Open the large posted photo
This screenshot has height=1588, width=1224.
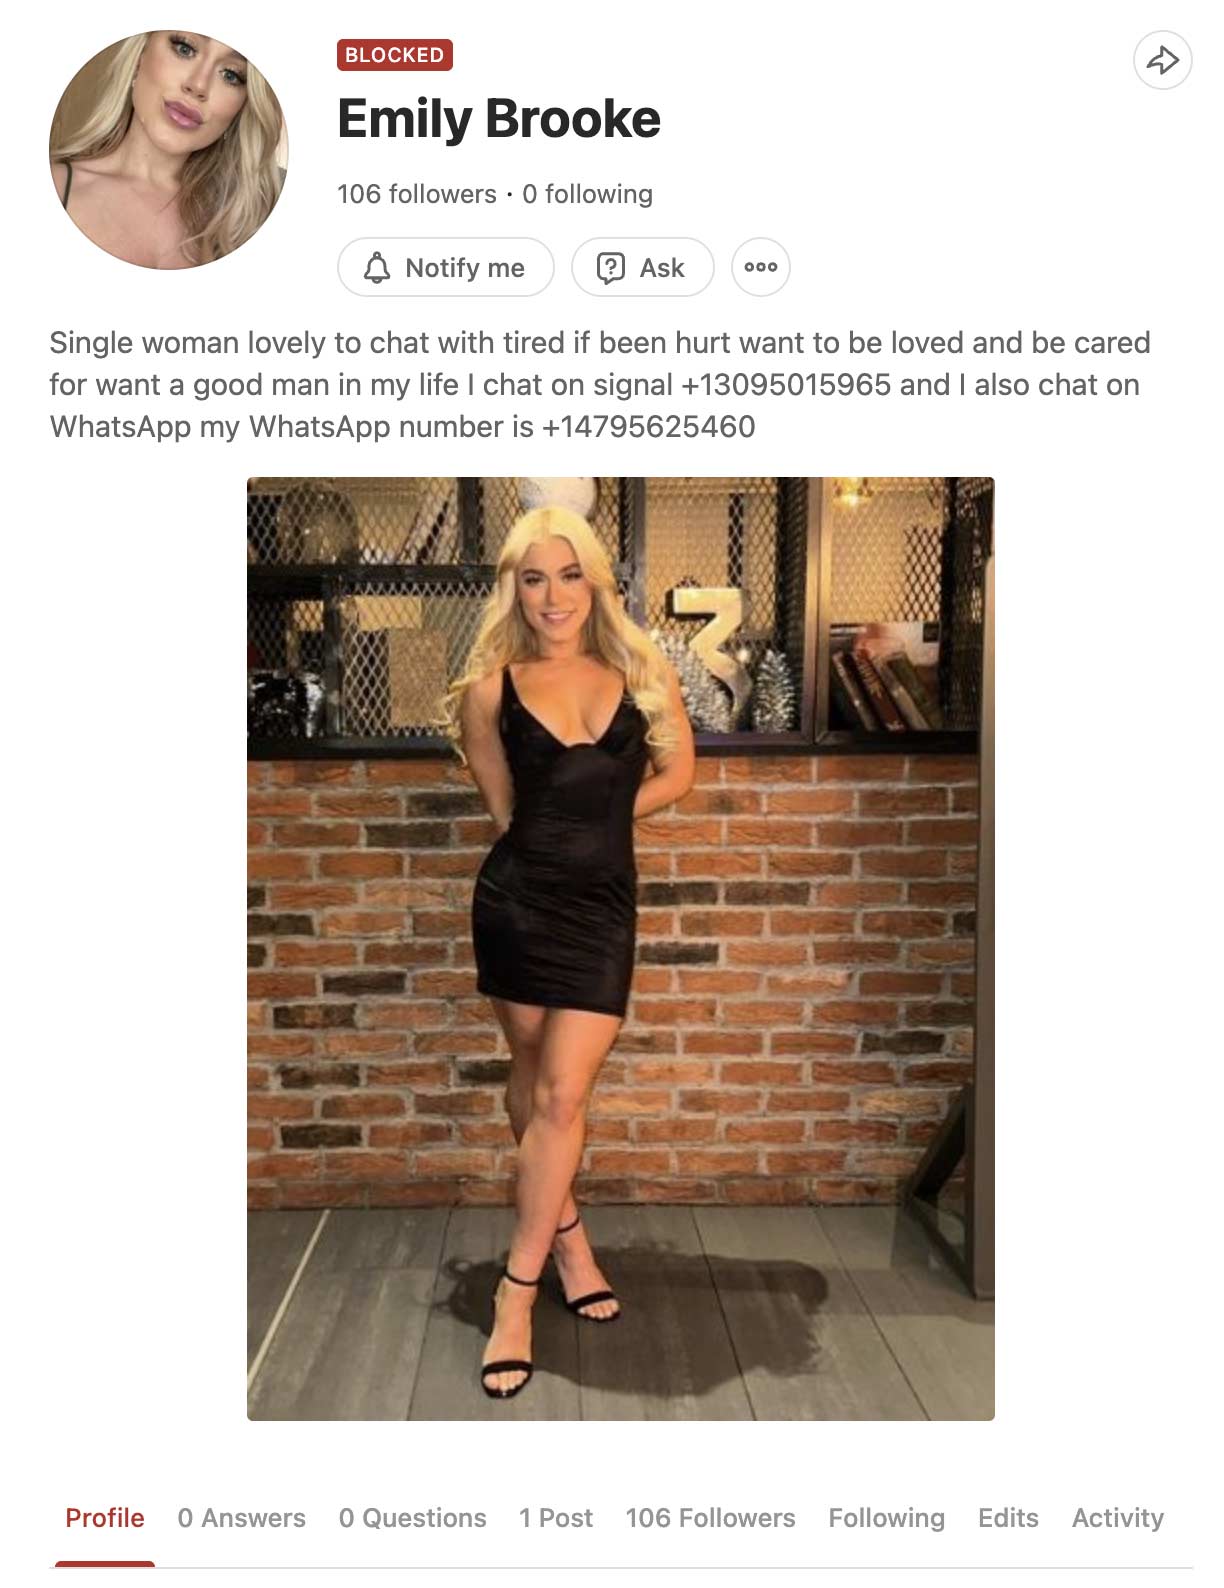point(621,949)
